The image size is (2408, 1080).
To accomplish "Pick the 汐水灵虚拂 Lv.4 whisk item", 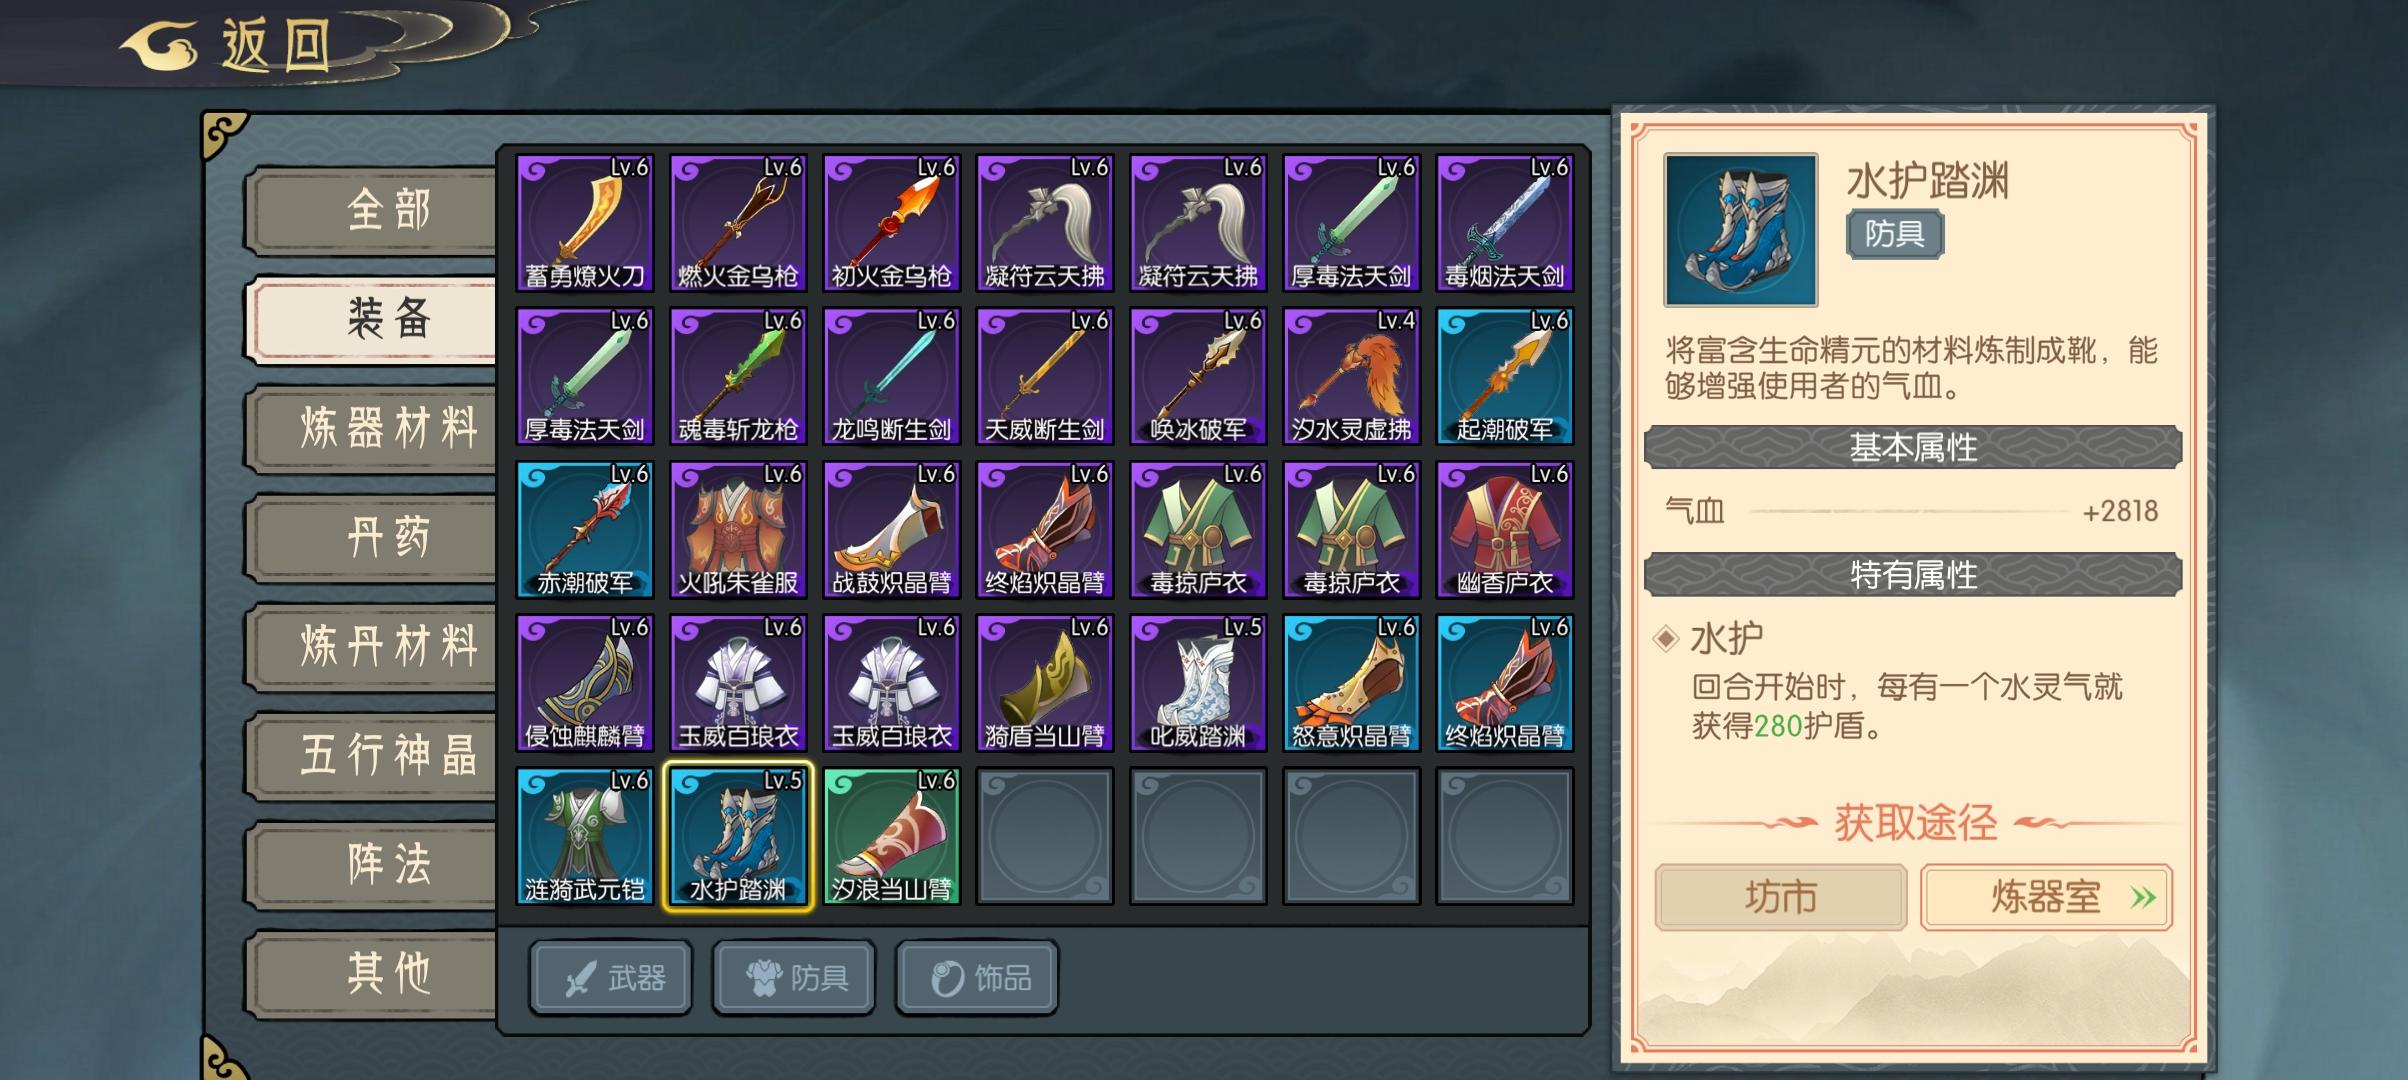I will (x=1351, y=376).
